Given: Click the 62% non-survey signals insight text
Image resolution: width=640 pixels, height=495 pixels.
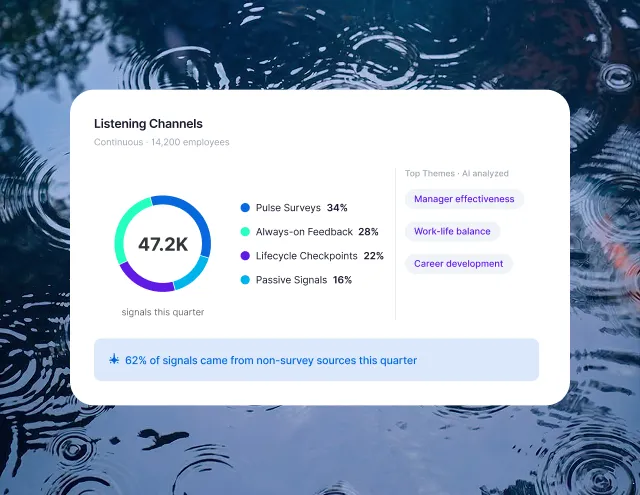Looking at the screenshot, I should tap(271, 360).
